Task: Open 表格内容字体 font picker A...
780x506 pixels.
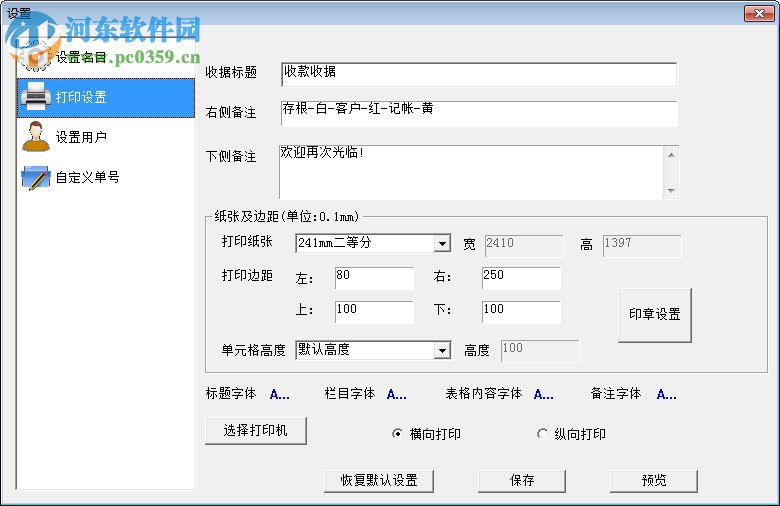Action: click(543, 395)
